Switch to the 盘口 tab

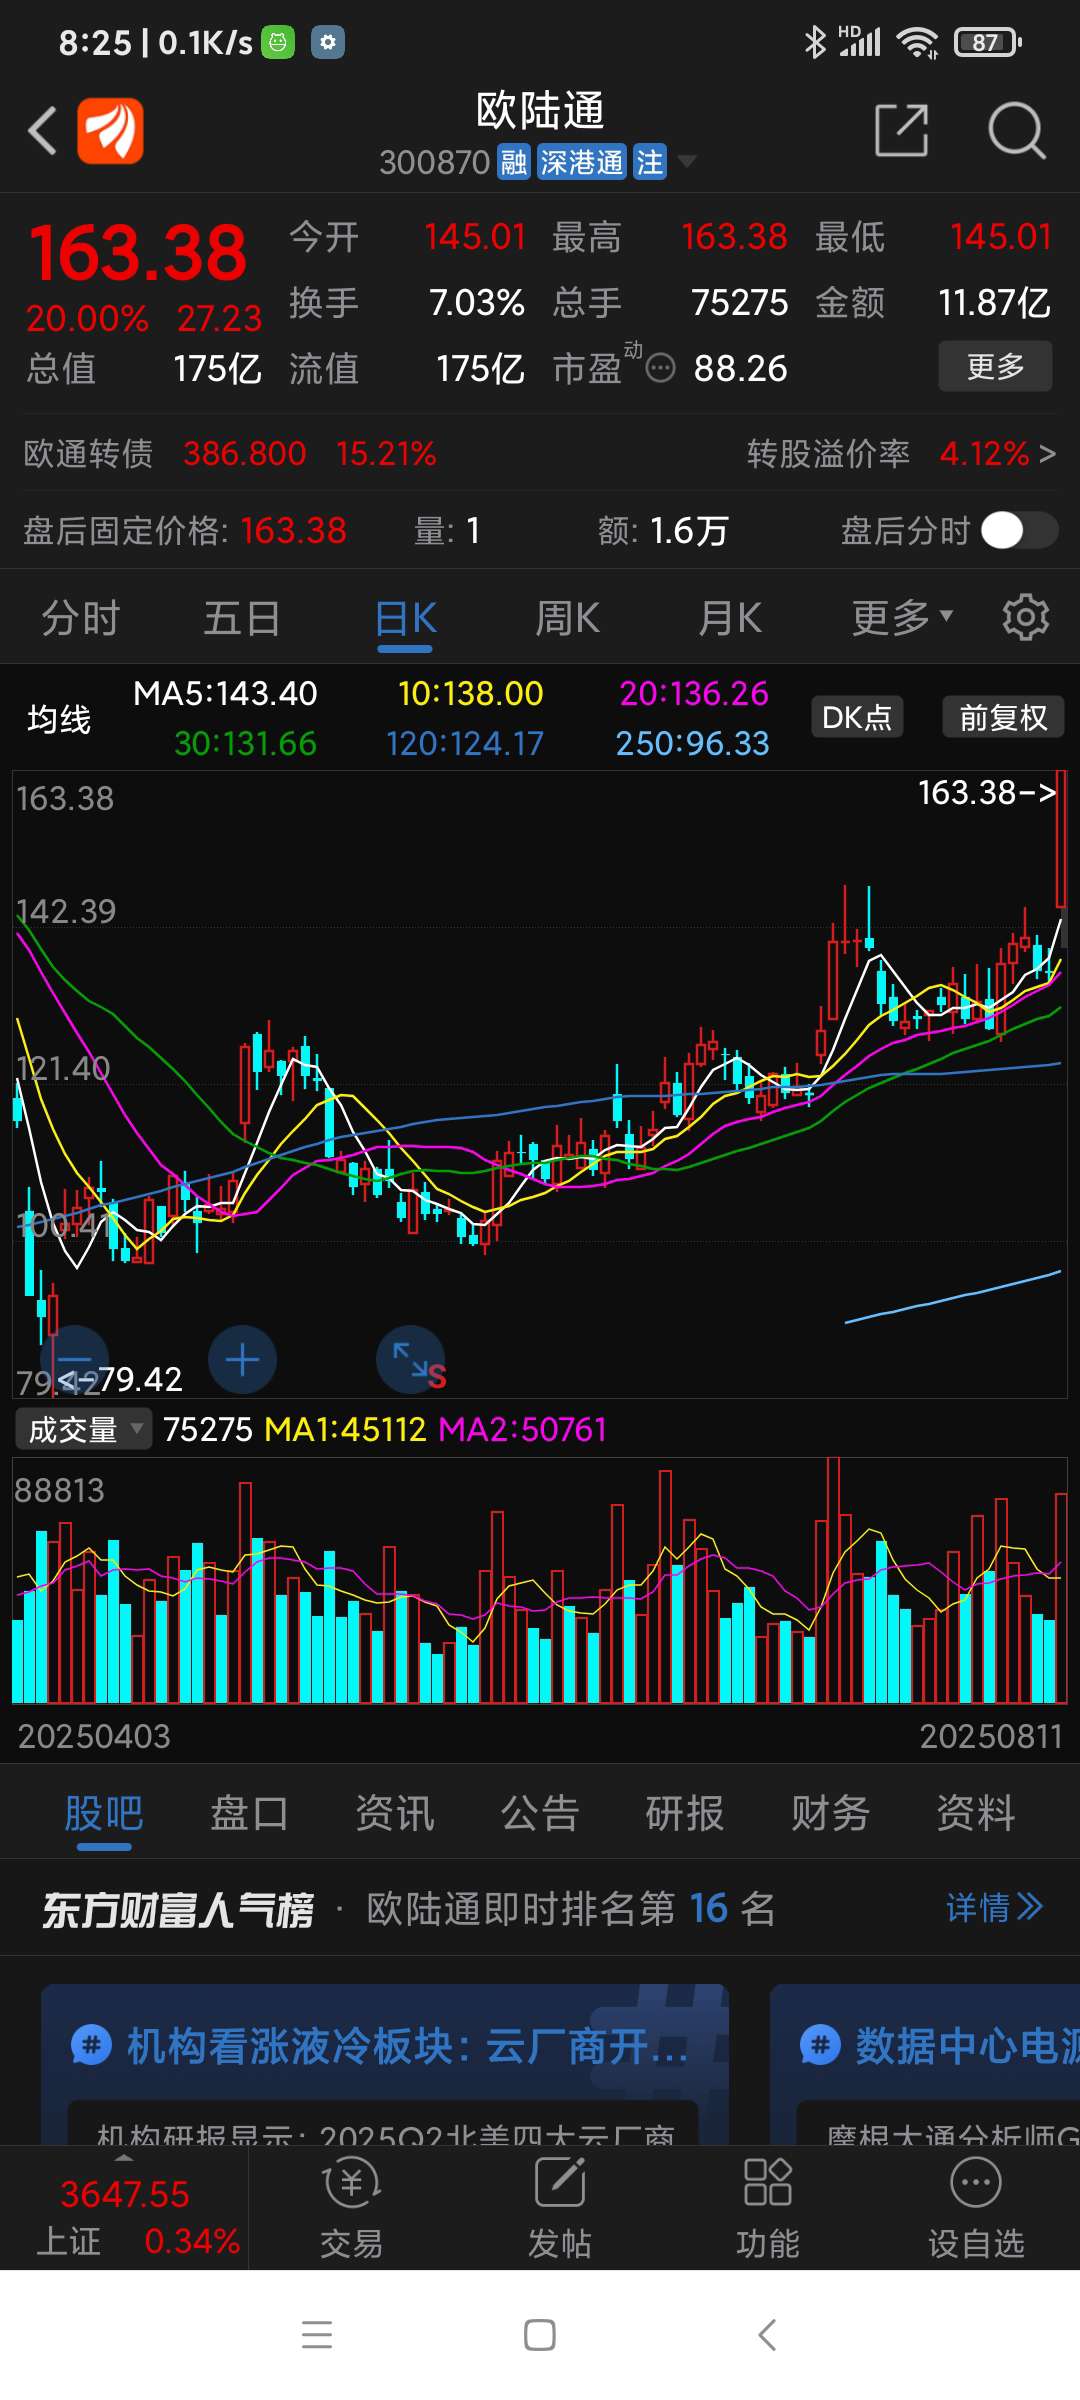pyautogui.click(x=249, y=1813)
